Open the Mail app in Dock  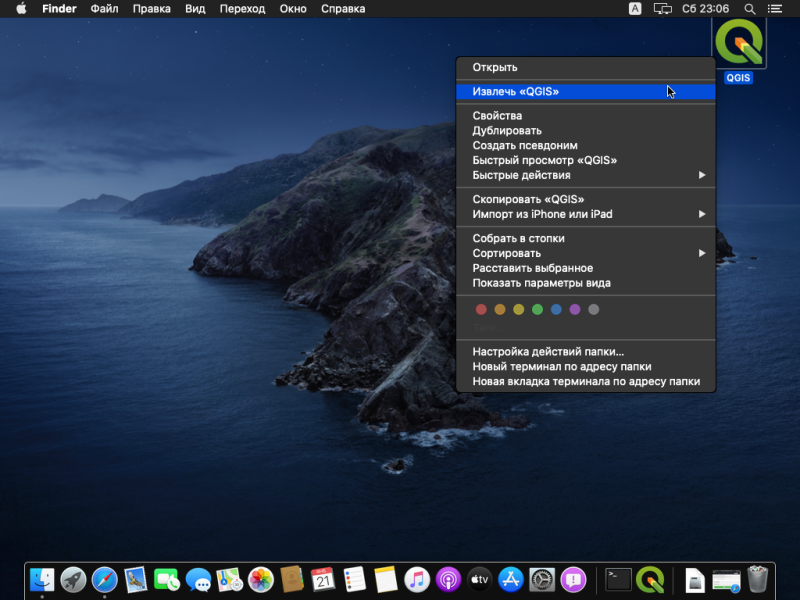(136, 580)
